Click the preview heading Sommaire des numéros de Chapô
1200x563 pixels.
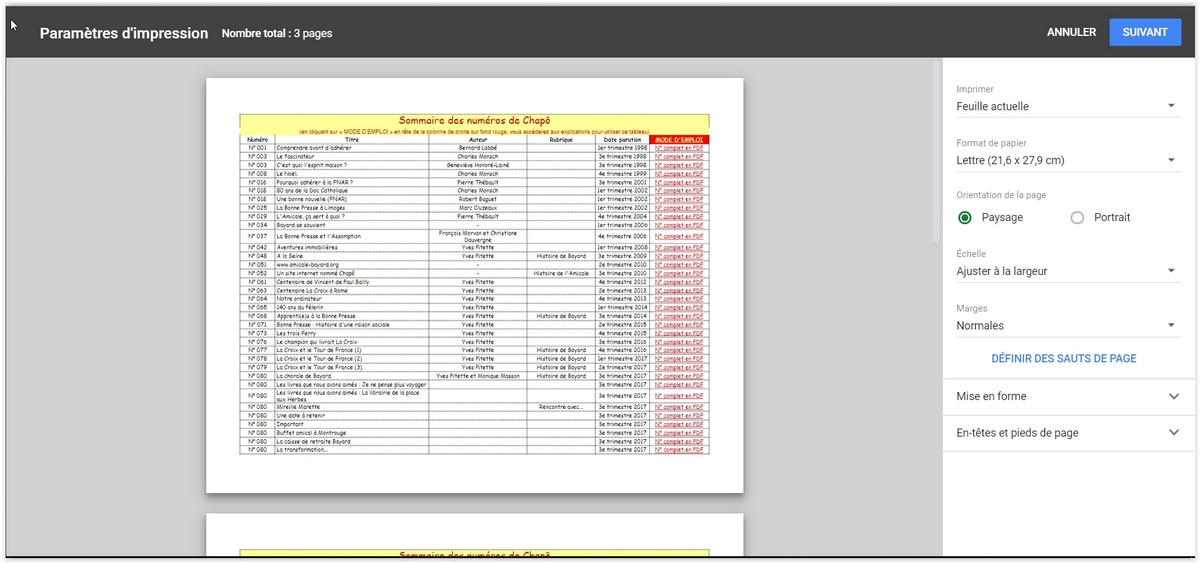(x=475, y=120)
